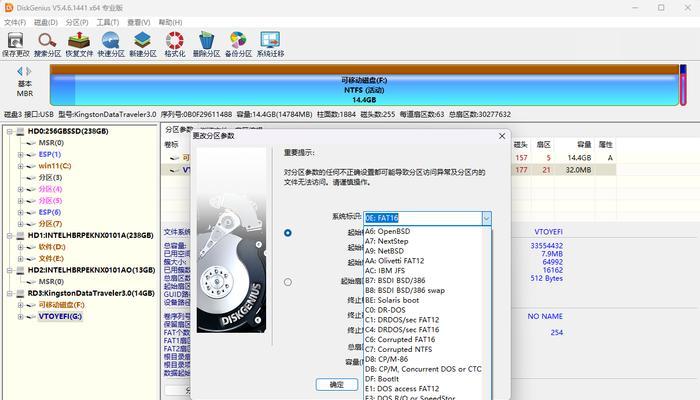Select the first radio button beside 系统标识

[288, 233]
